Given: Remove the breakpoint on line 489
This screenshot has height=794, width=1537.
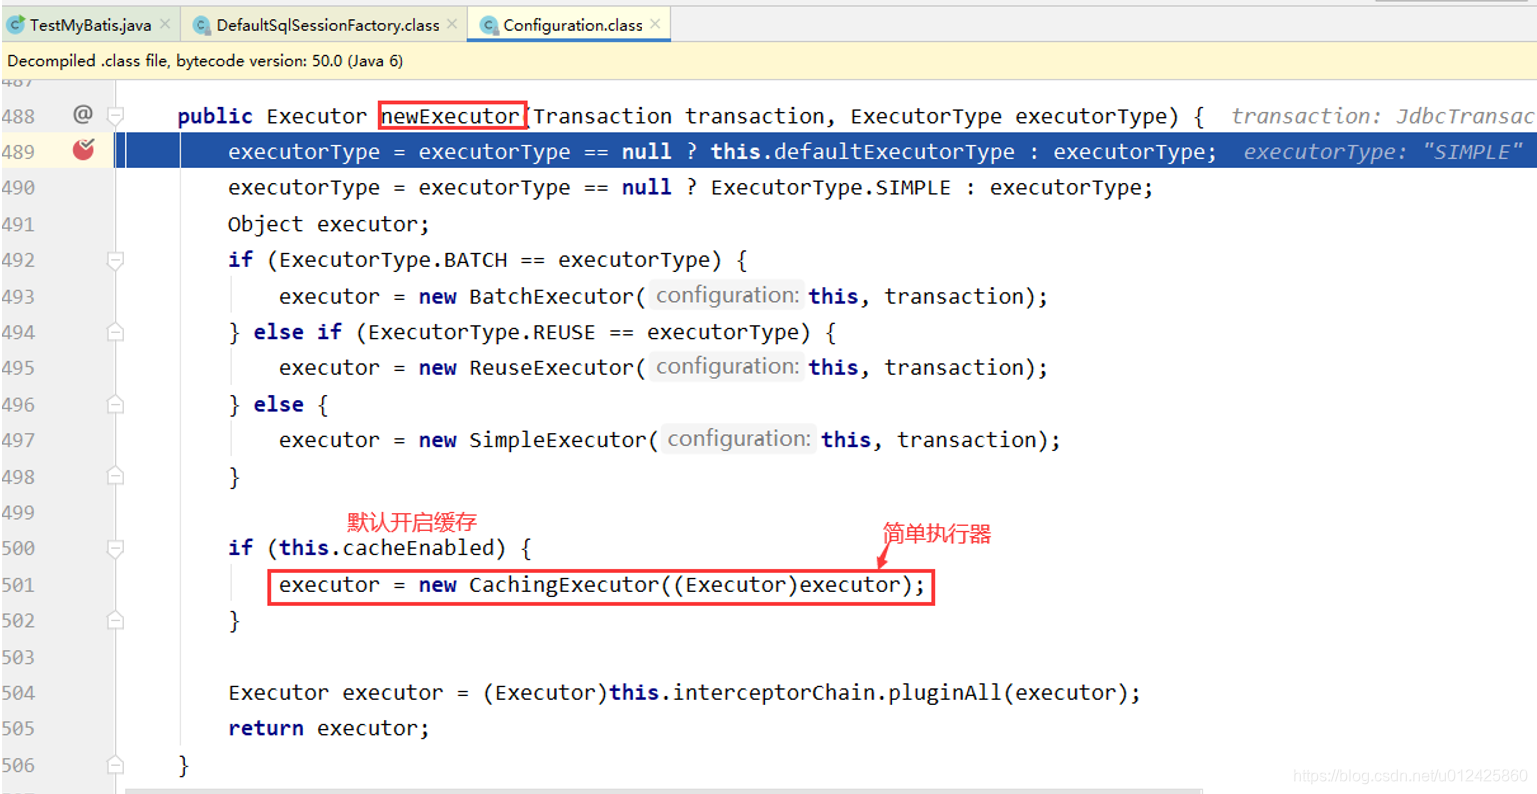Looking at the screenshot, I should click(x=84, y=150).
